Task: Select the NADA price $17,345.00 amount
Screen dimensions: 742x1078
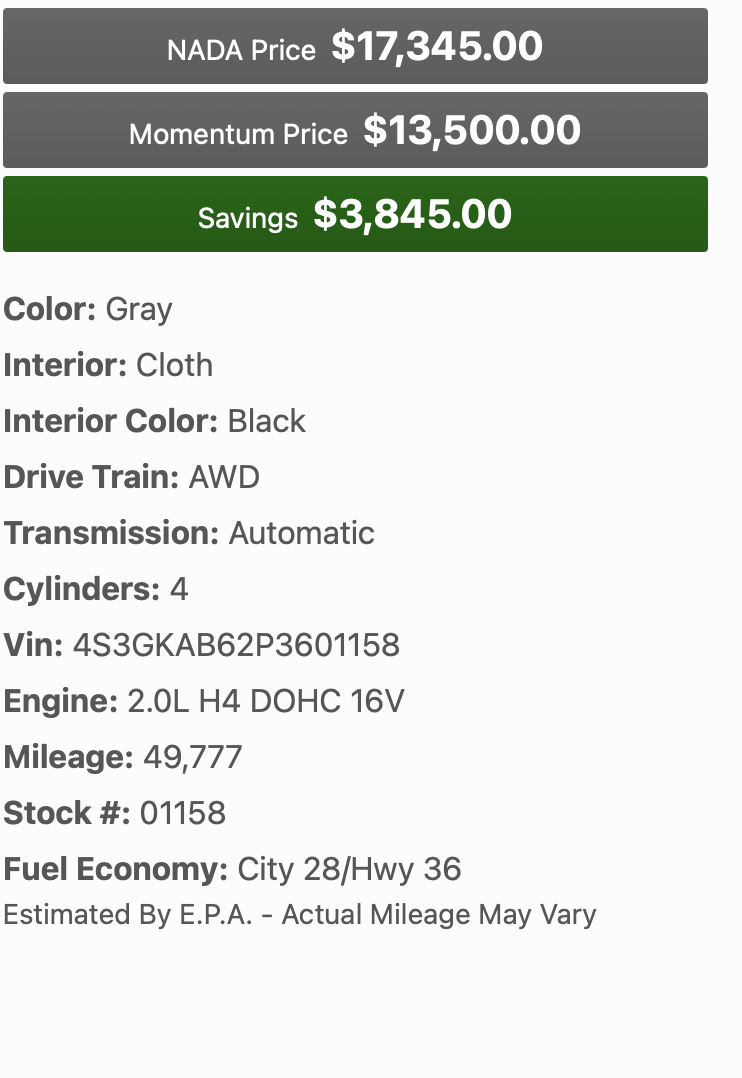Action: (437, 47)
